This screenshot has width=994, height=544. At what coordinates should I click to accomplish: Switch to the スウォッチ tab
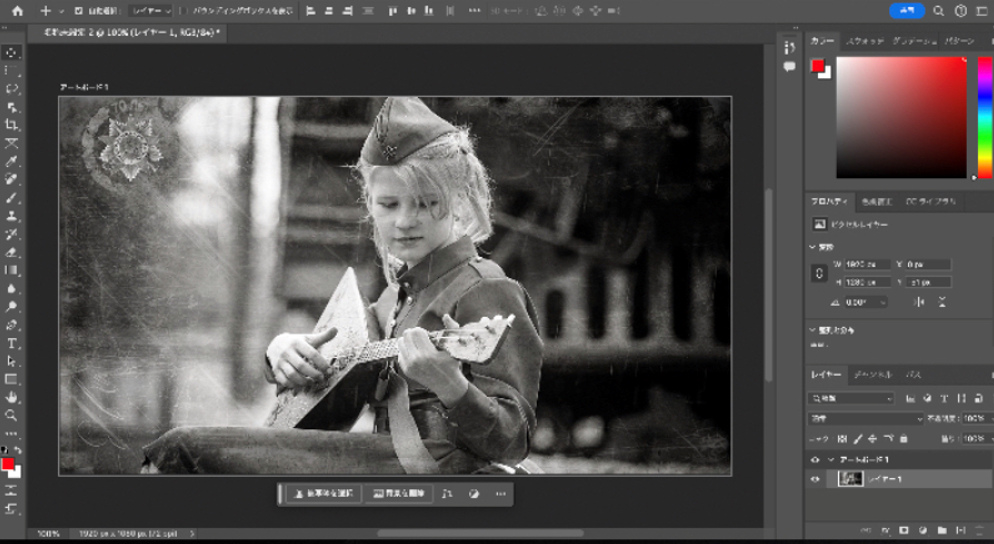(863, 41)
